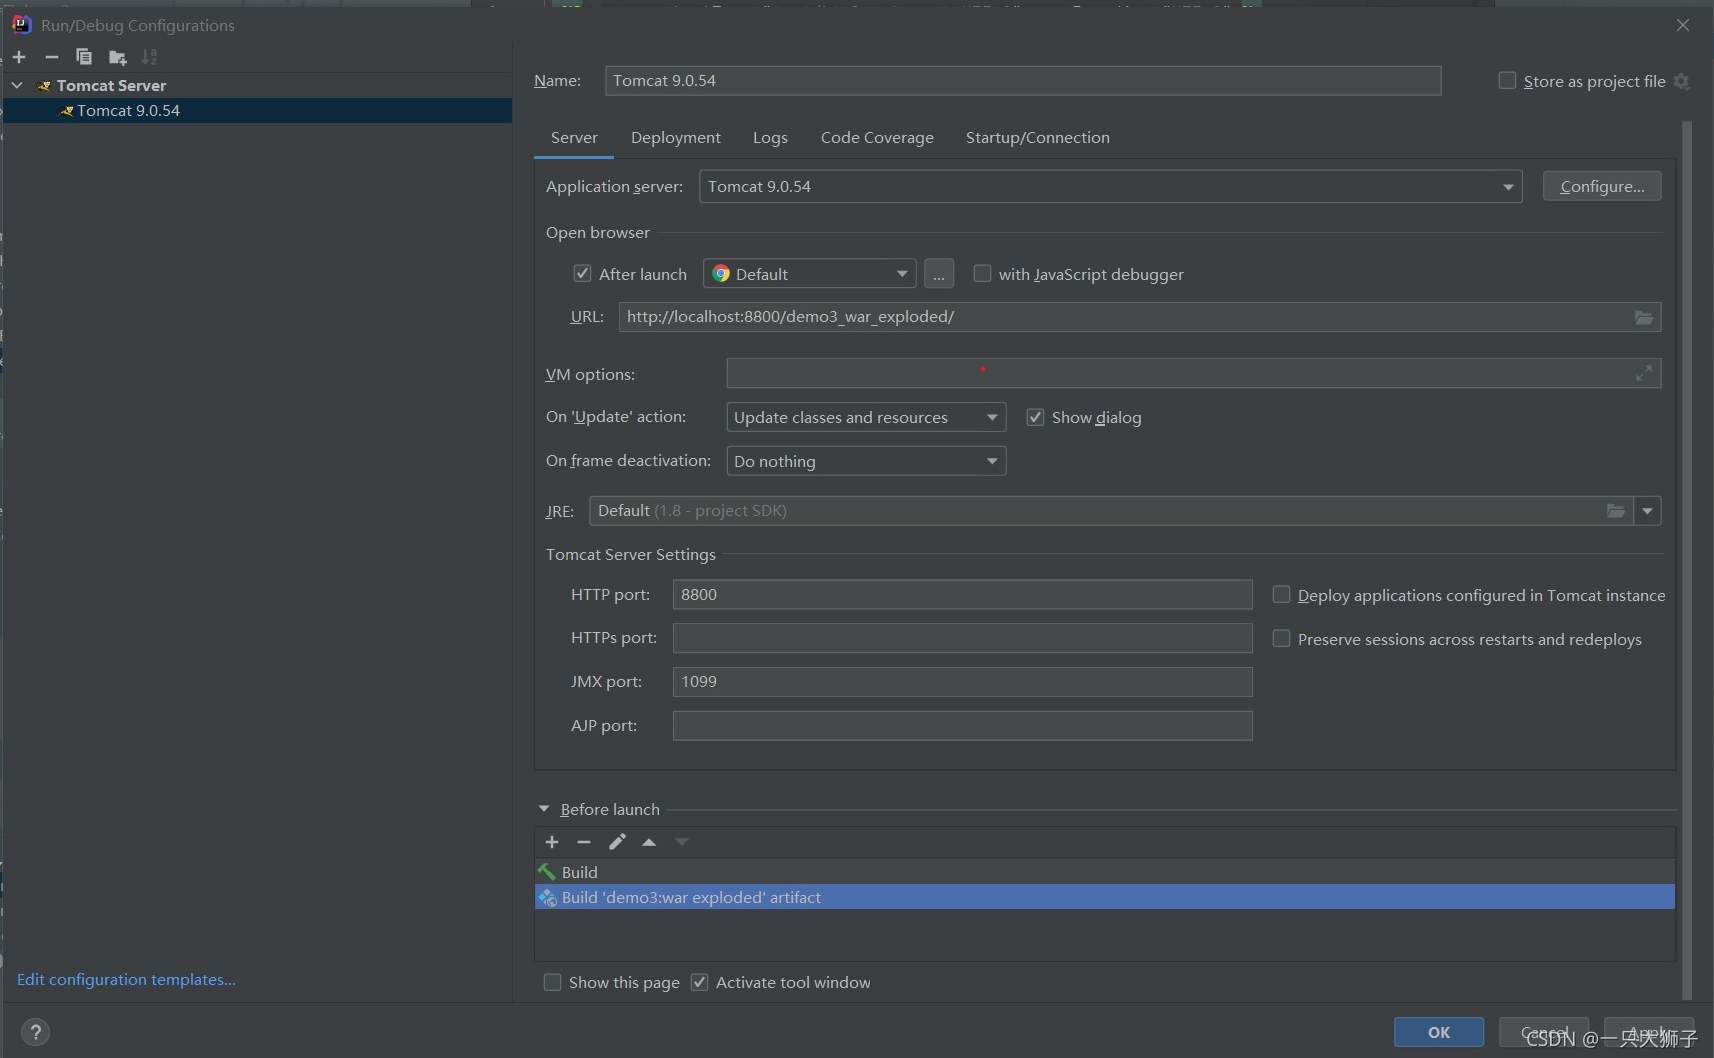Remove the selected Before launch task
The image size is (1714, 1058).
click(584, 842)
